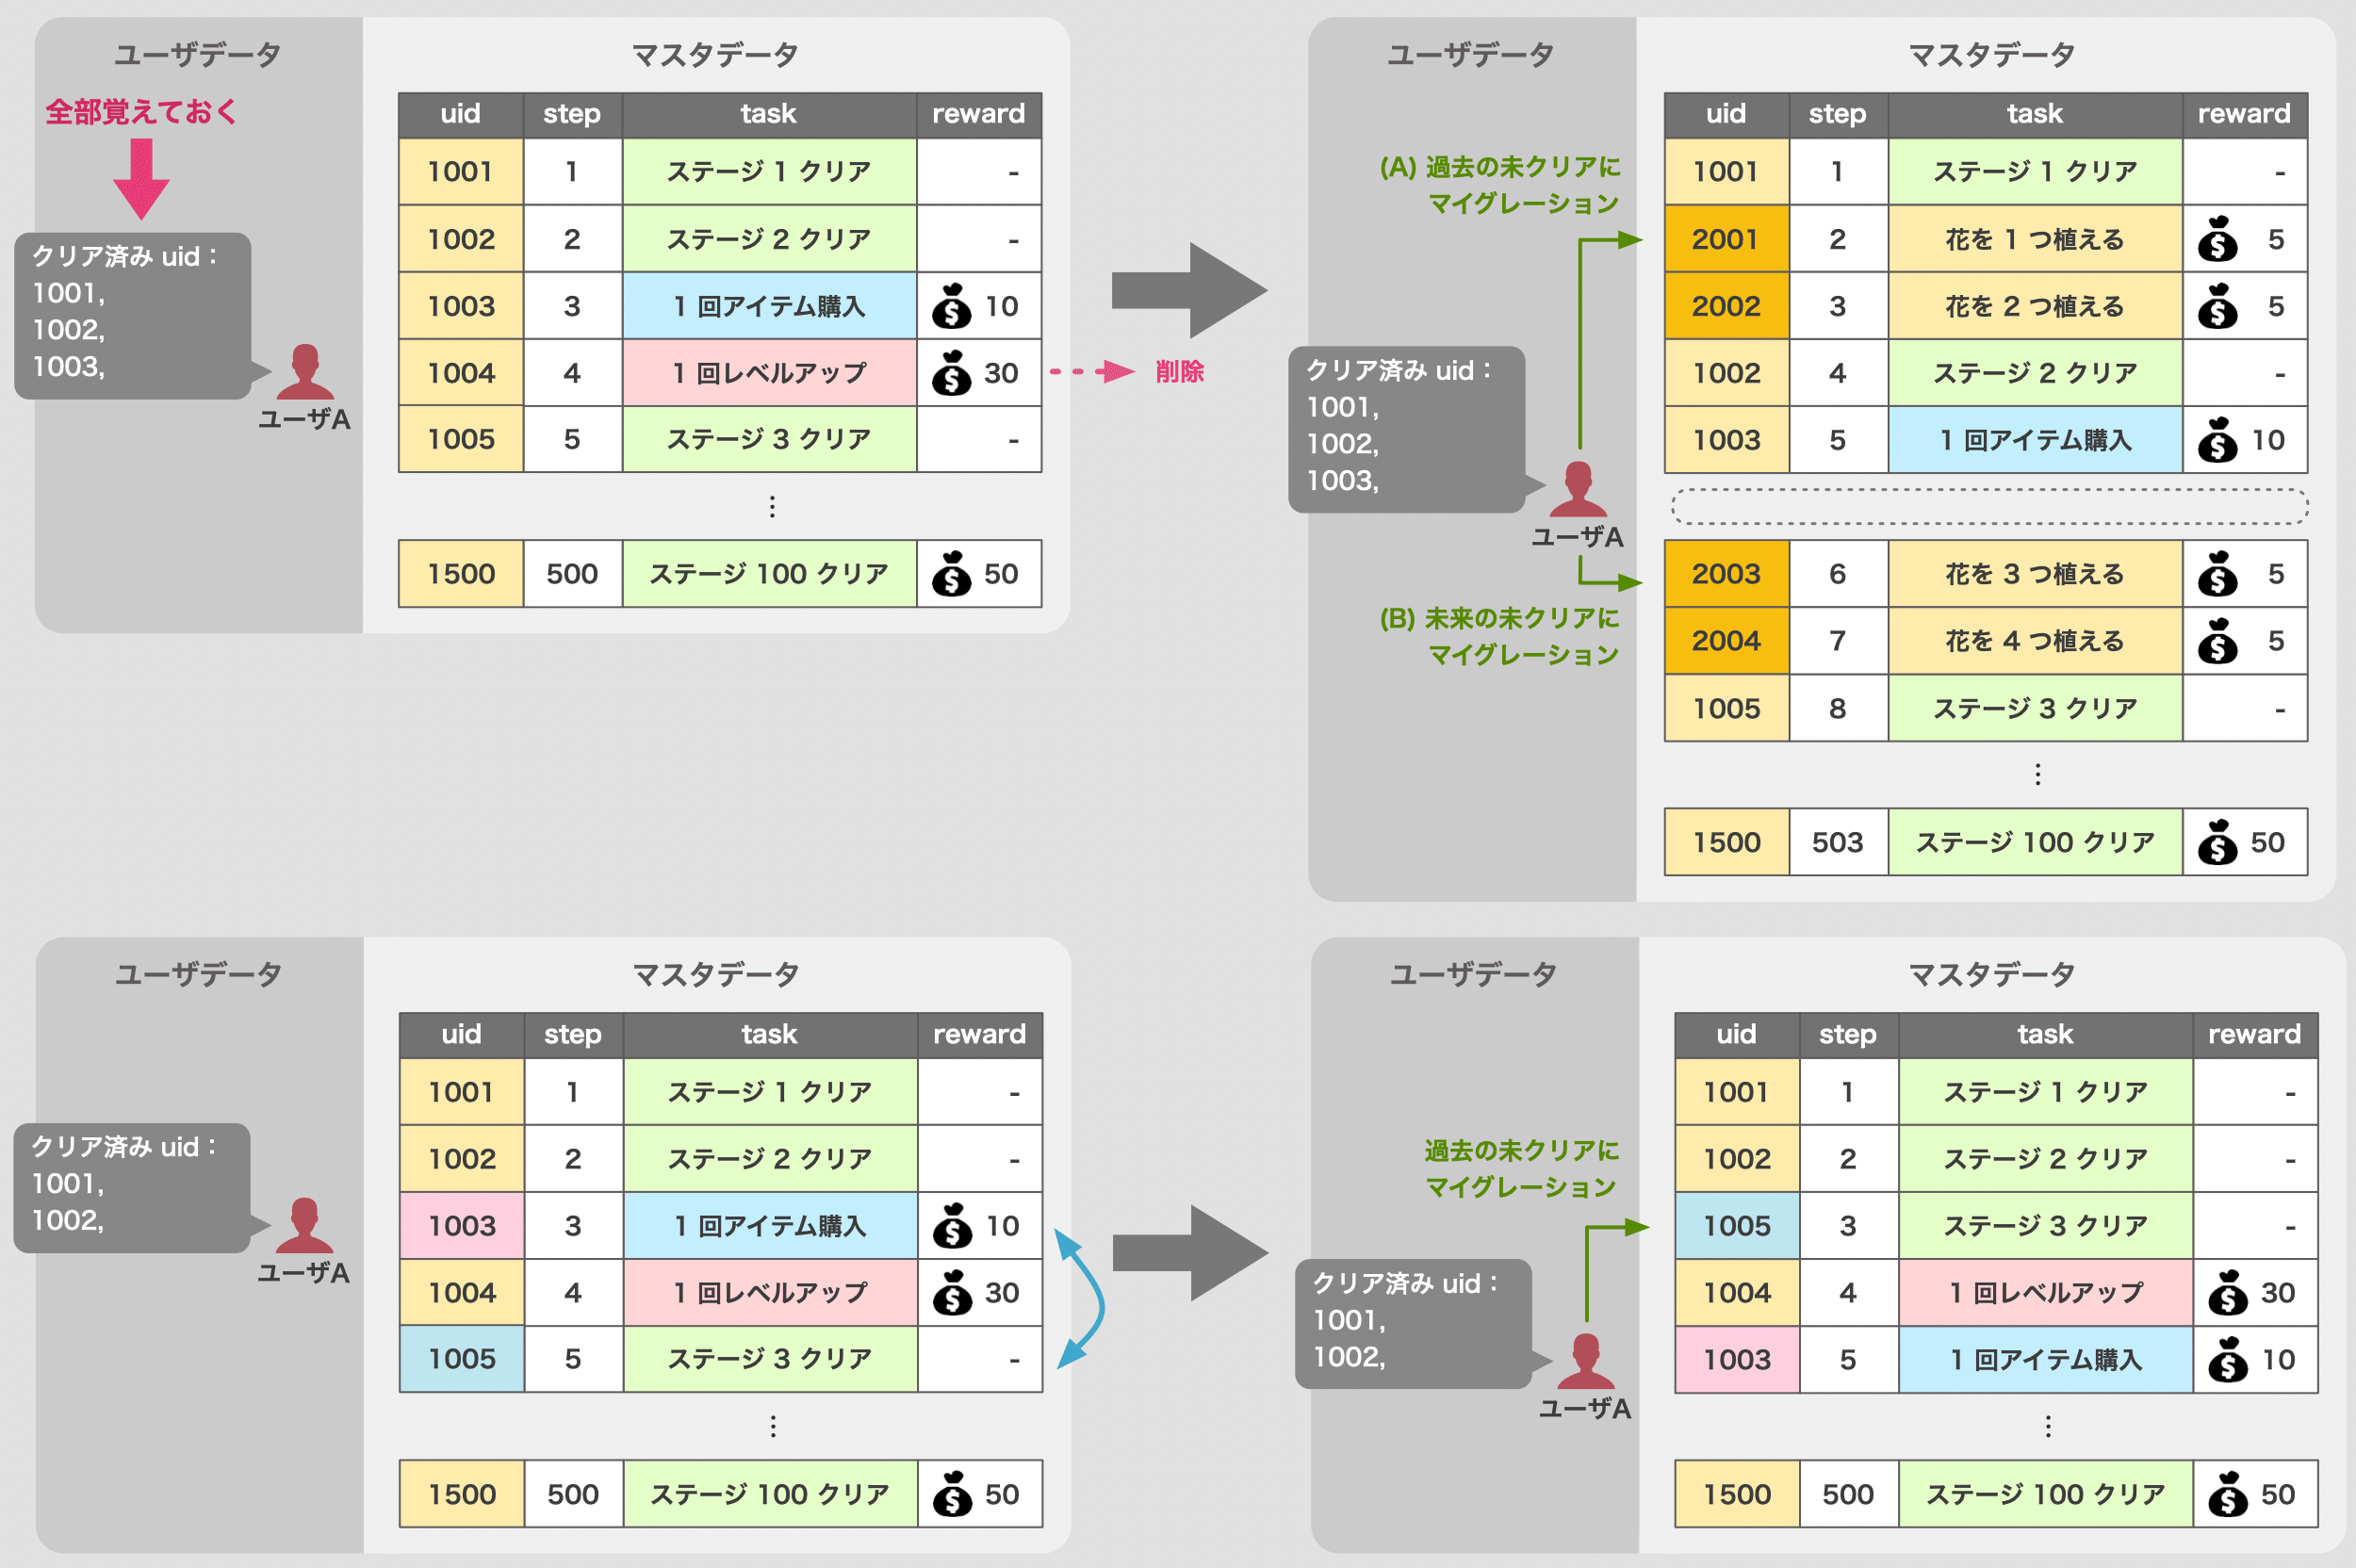This screenshot has width=2356, height=1568.
Task: Expand the ellipsis above row 1500 in the bottom-right table
Action: 2047,1427
